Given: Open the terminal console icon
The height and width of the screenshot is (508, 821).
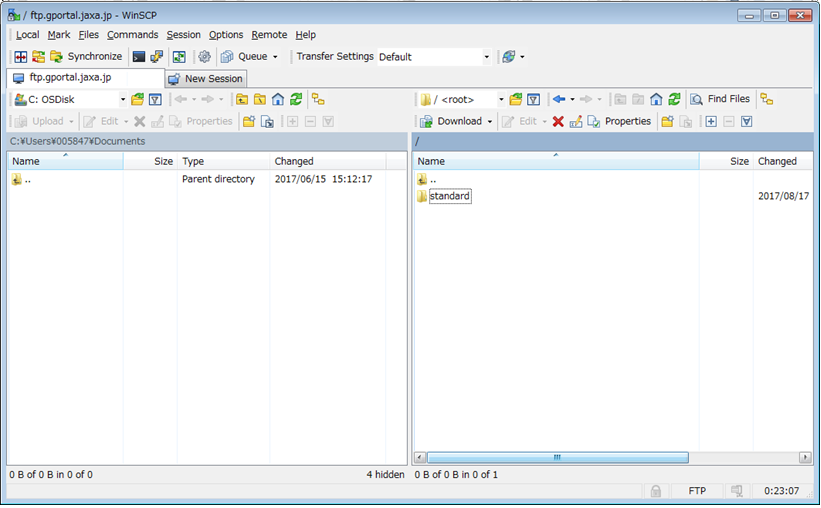Looking at the screenshot, I should tap(139, 57).
